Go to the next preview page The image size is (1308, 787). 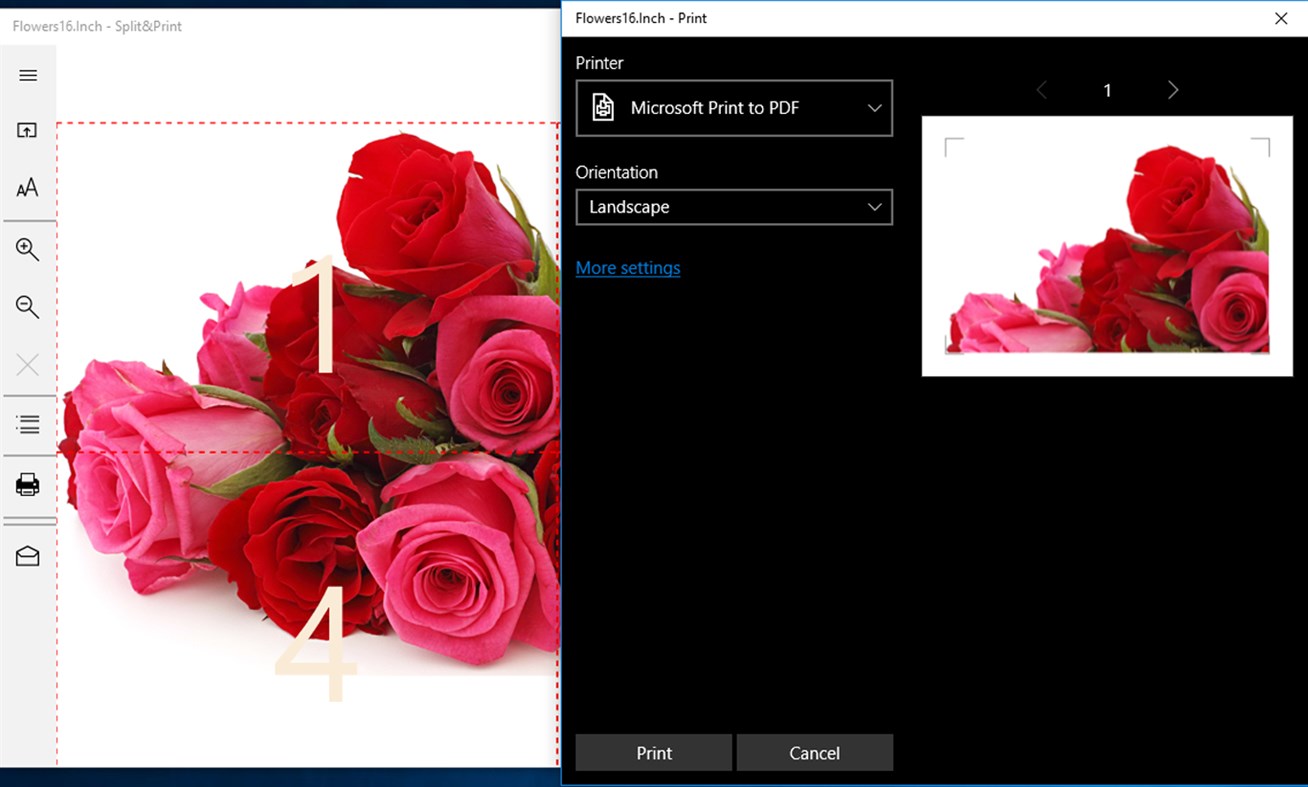click(x=1172, y=90)
